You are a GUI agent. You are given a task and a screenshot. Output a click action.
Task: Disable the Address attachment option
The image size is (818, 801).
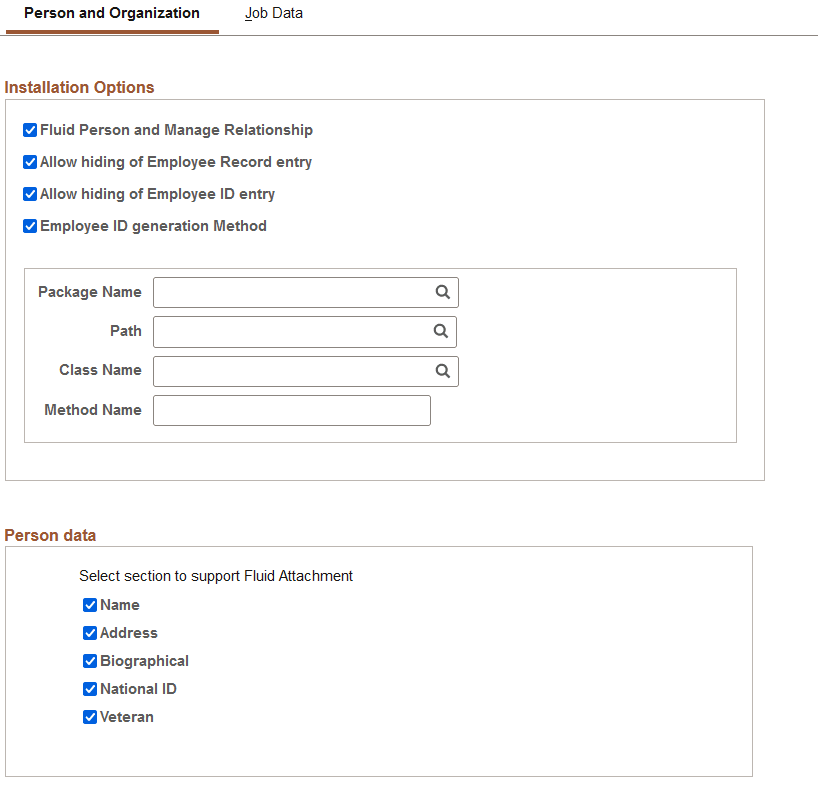(x=90, y=633)
